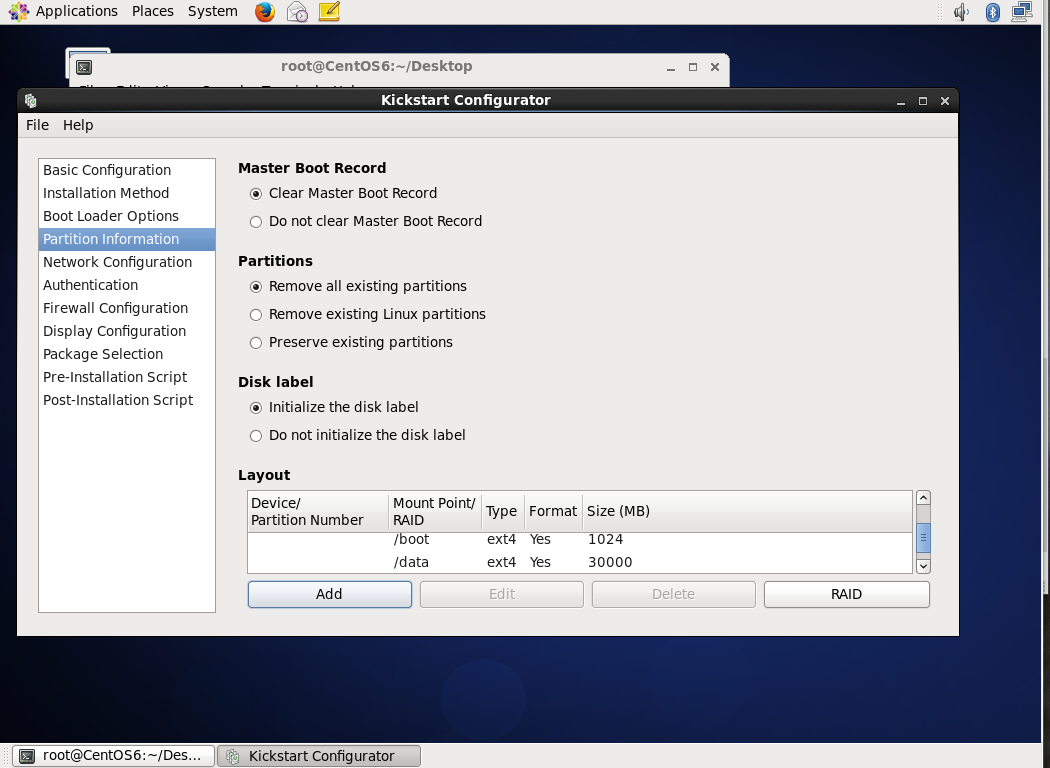1050x768 pixels.
Task: Click the 30000 size cell
Action: tap(610, 562)
